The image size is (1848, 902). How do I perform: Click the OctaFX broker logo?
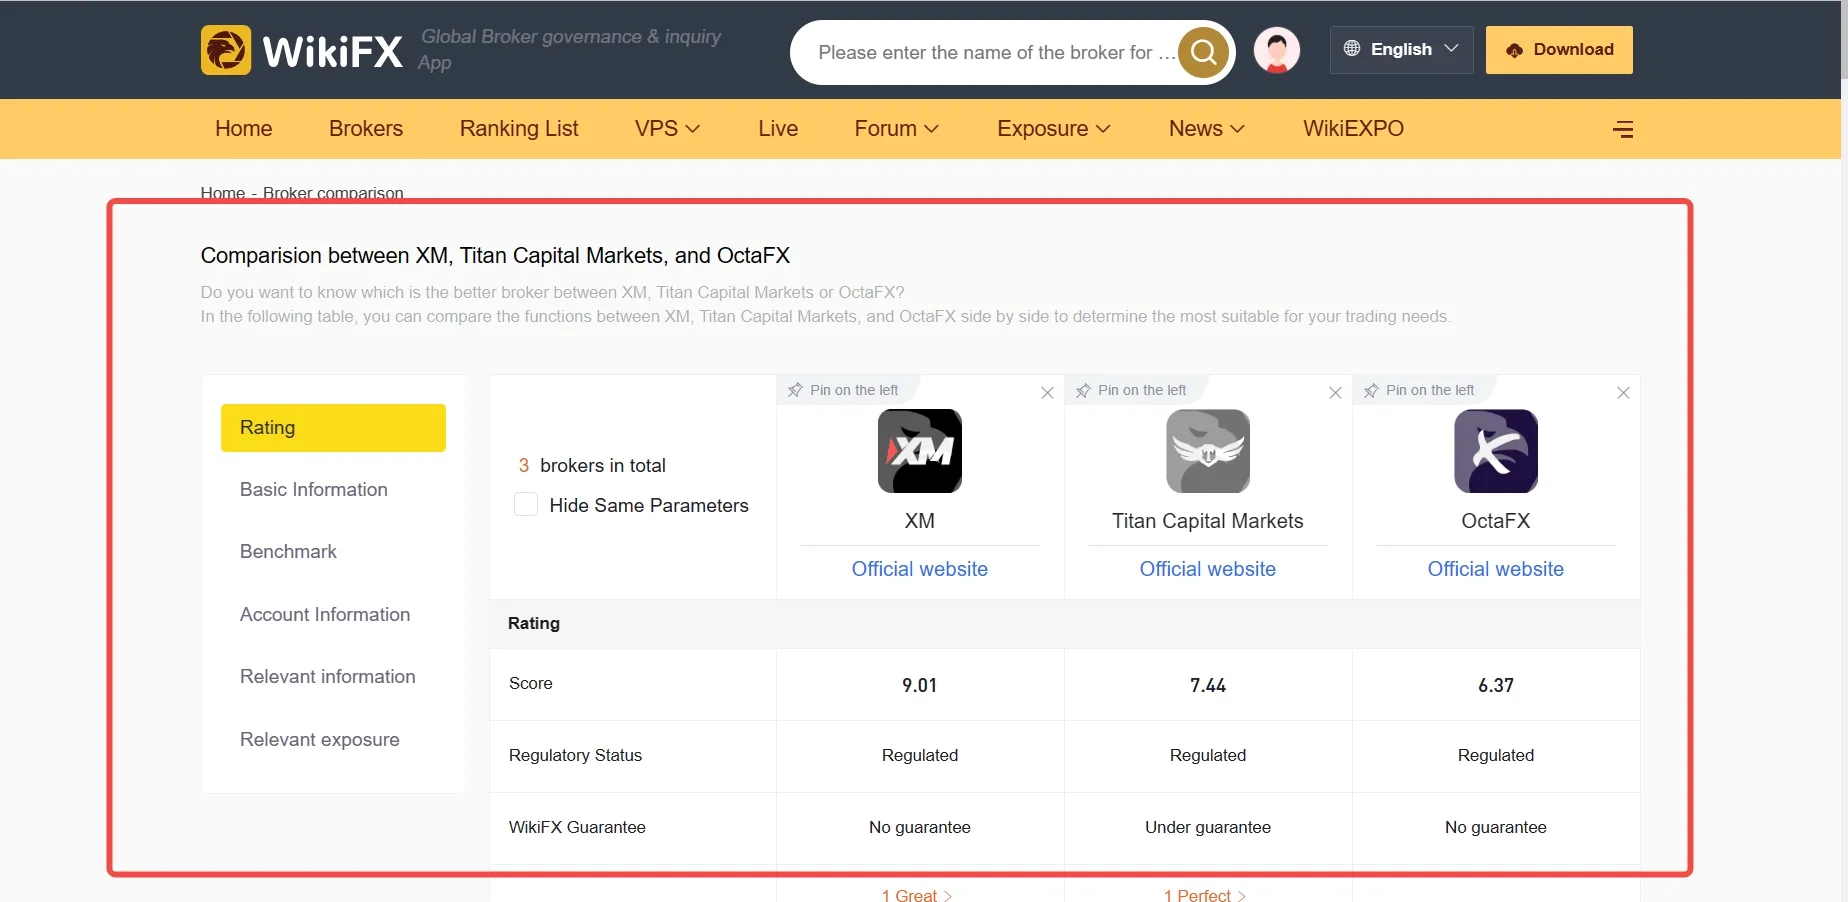pos(1496,451)
